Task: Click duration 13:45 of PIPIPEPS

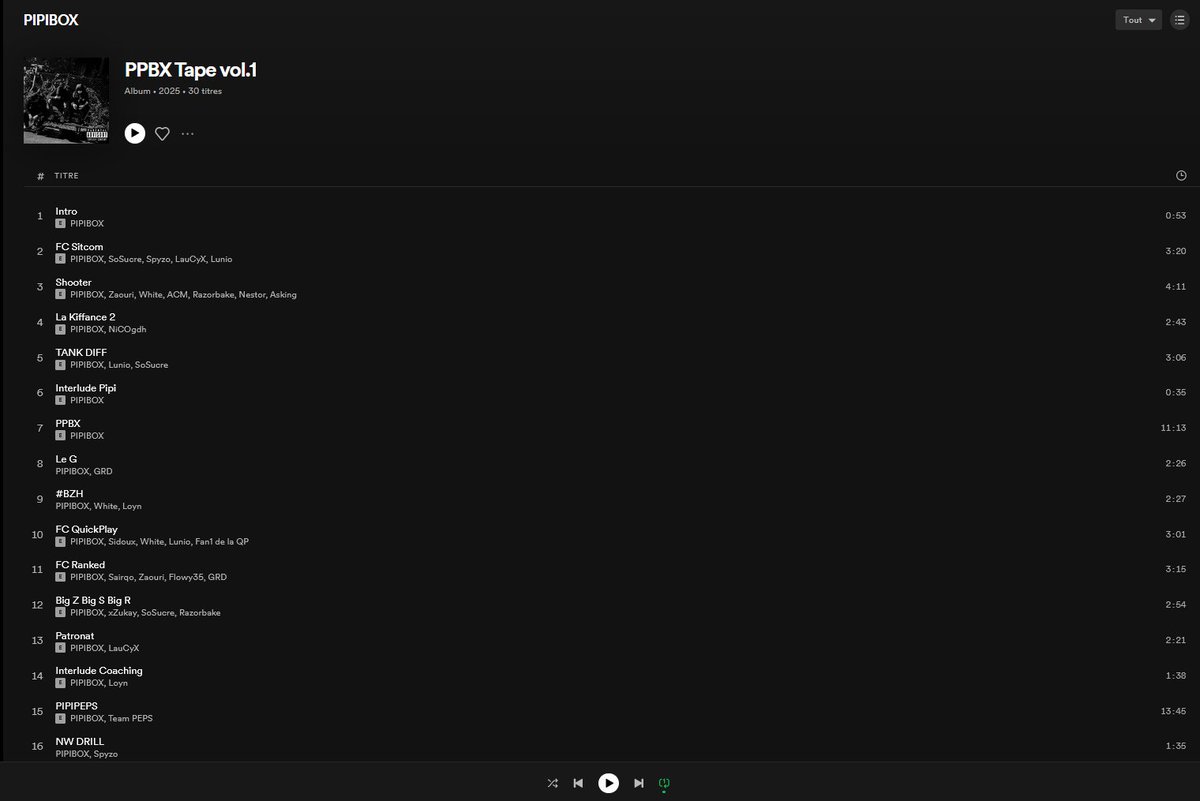Action: pos(1173,711)
